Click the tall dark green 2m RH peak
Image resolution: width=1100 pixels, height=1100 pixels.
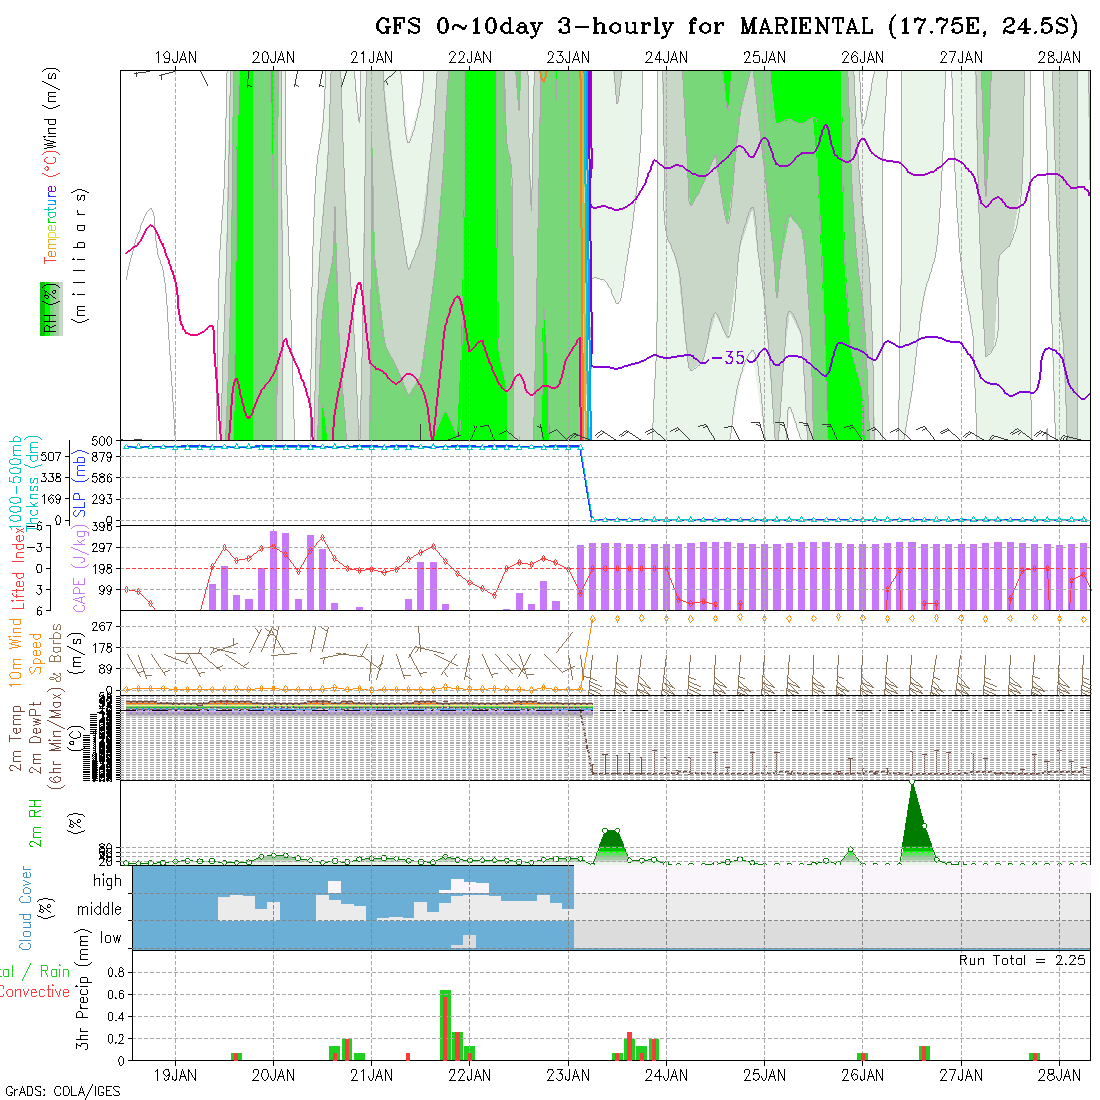point(912,820)
